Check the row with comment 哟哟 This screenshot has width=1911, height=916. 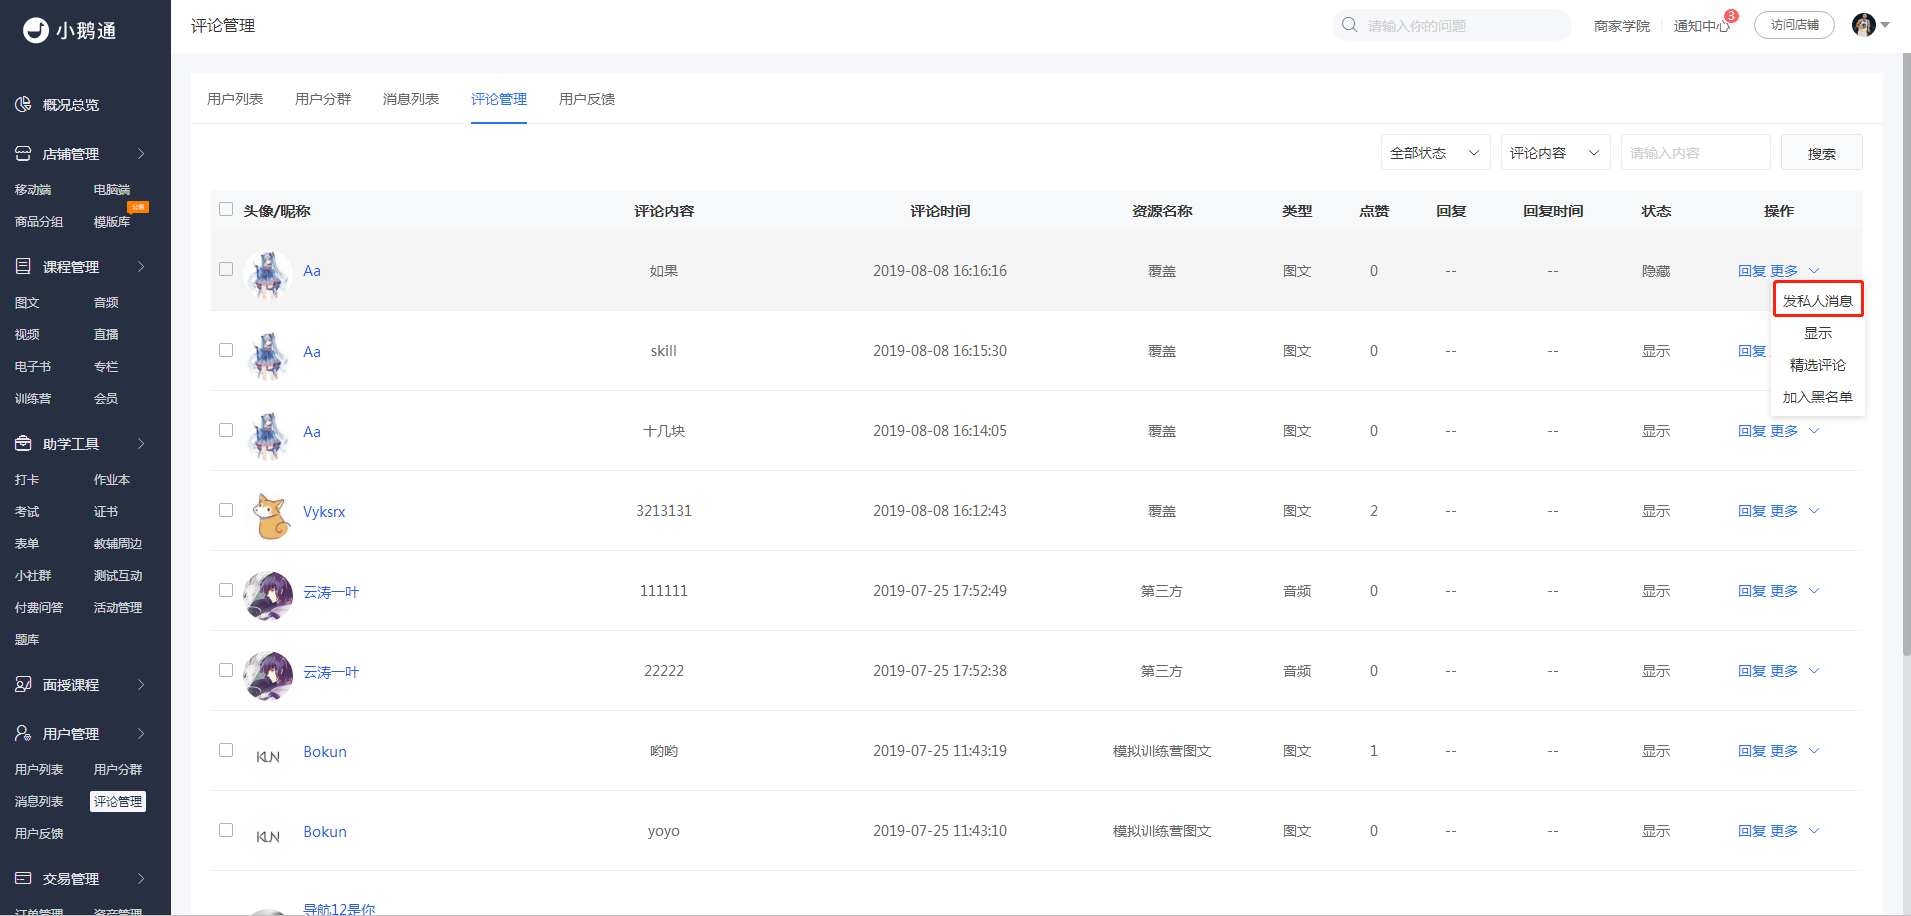click(226, 750)
